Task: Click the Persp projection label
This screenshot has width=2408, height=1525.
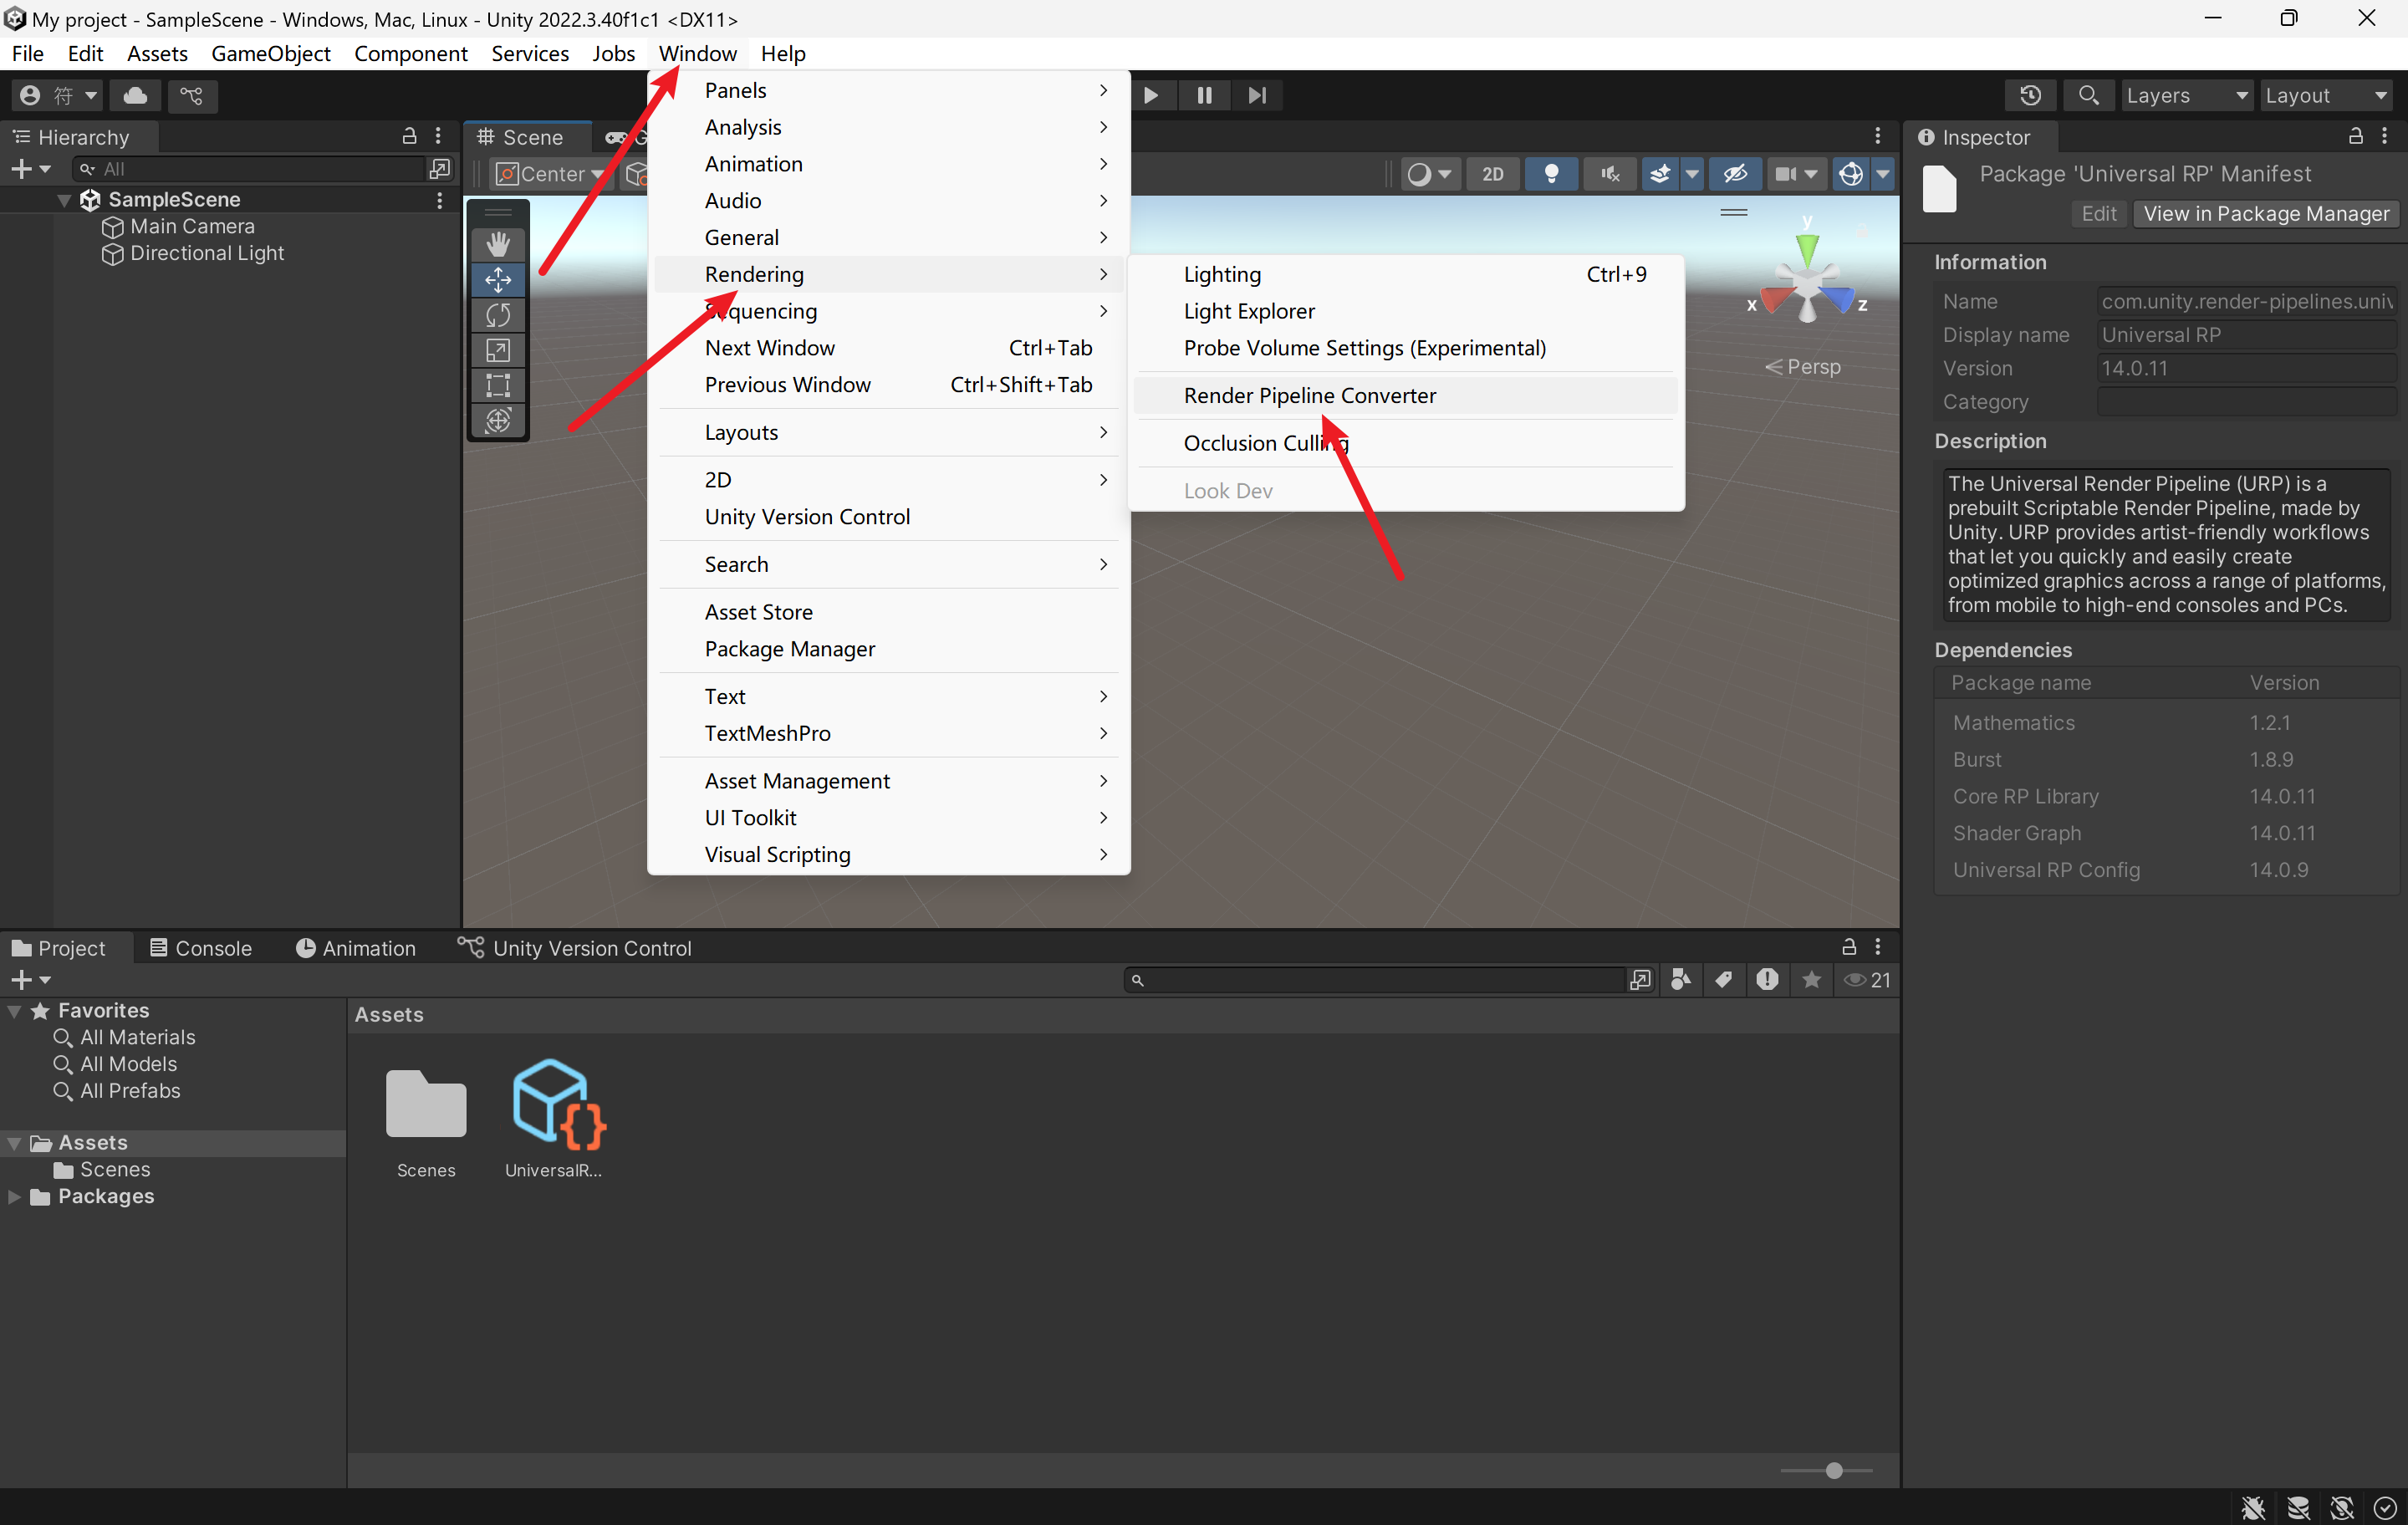Action: pyautogui.click(x=1802, y=367)
